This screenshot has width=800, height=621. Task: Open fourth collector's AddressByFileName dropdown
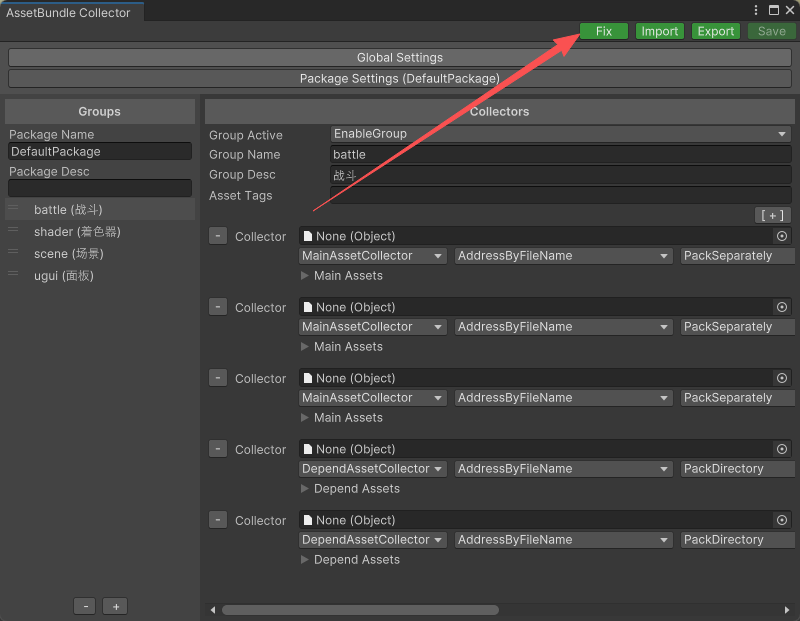tap(564, 468)
